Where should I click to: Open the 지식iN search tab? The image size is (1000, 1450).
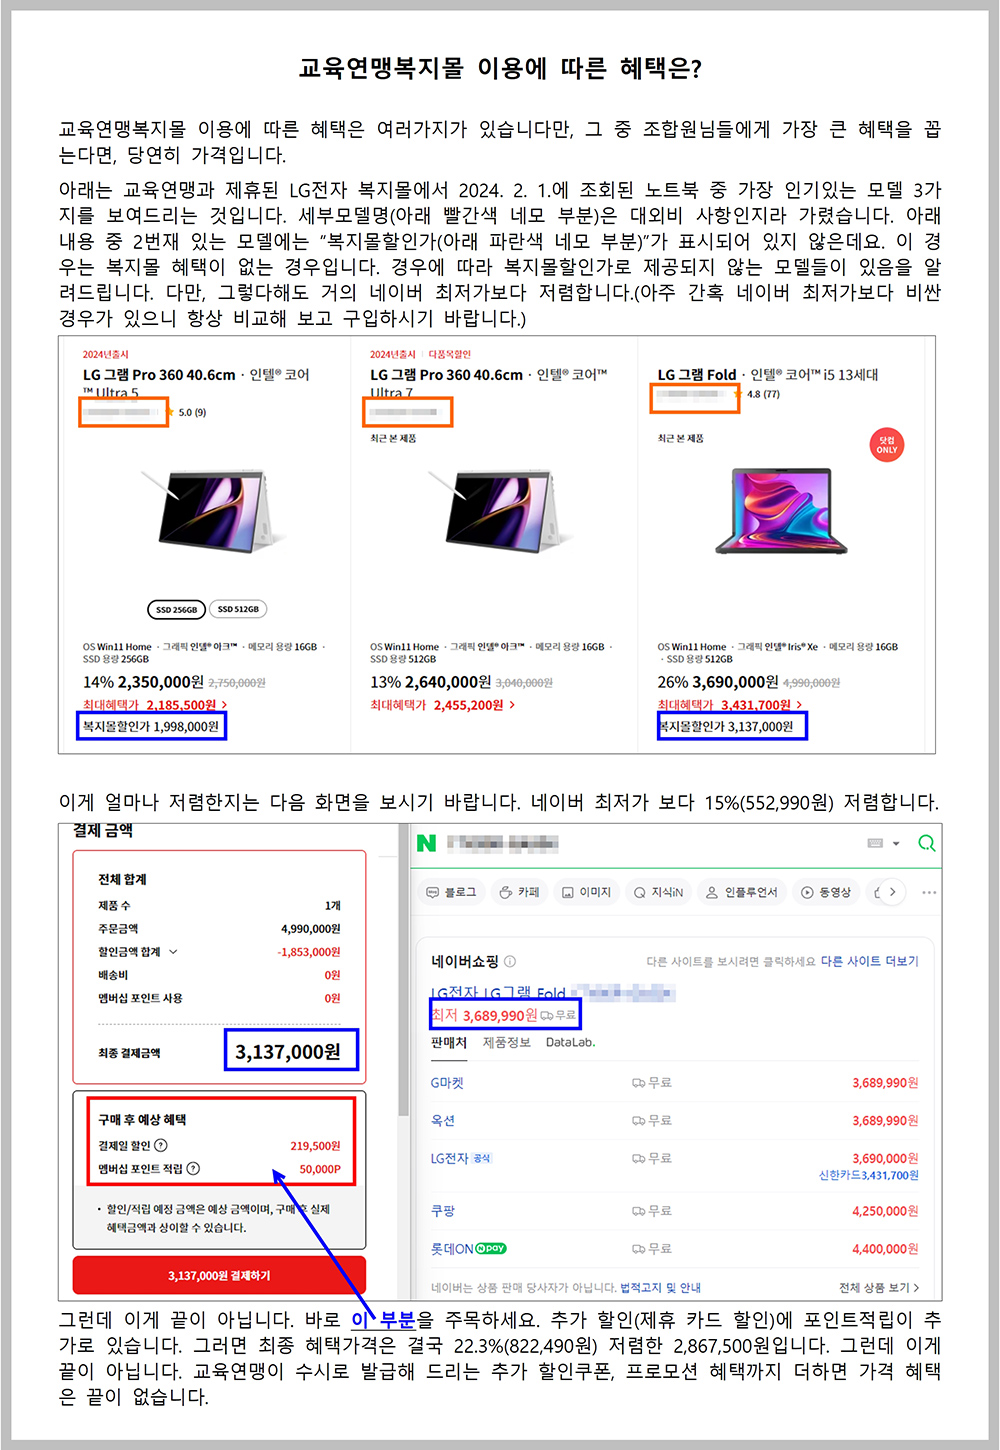pos(658,892)
